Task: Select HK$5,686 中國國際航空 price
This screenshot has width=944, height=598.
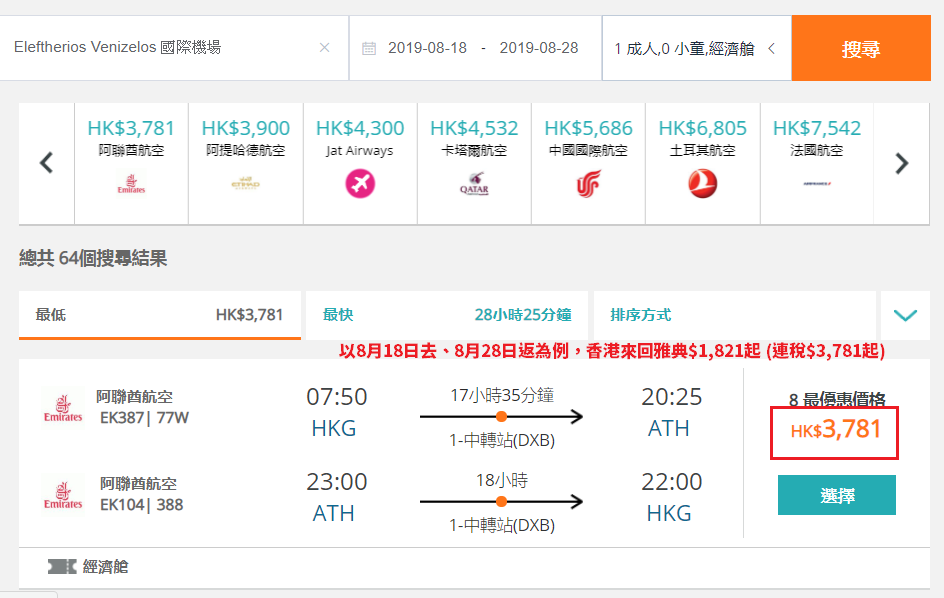Action: pyautogui.click(x=588, y=128)
